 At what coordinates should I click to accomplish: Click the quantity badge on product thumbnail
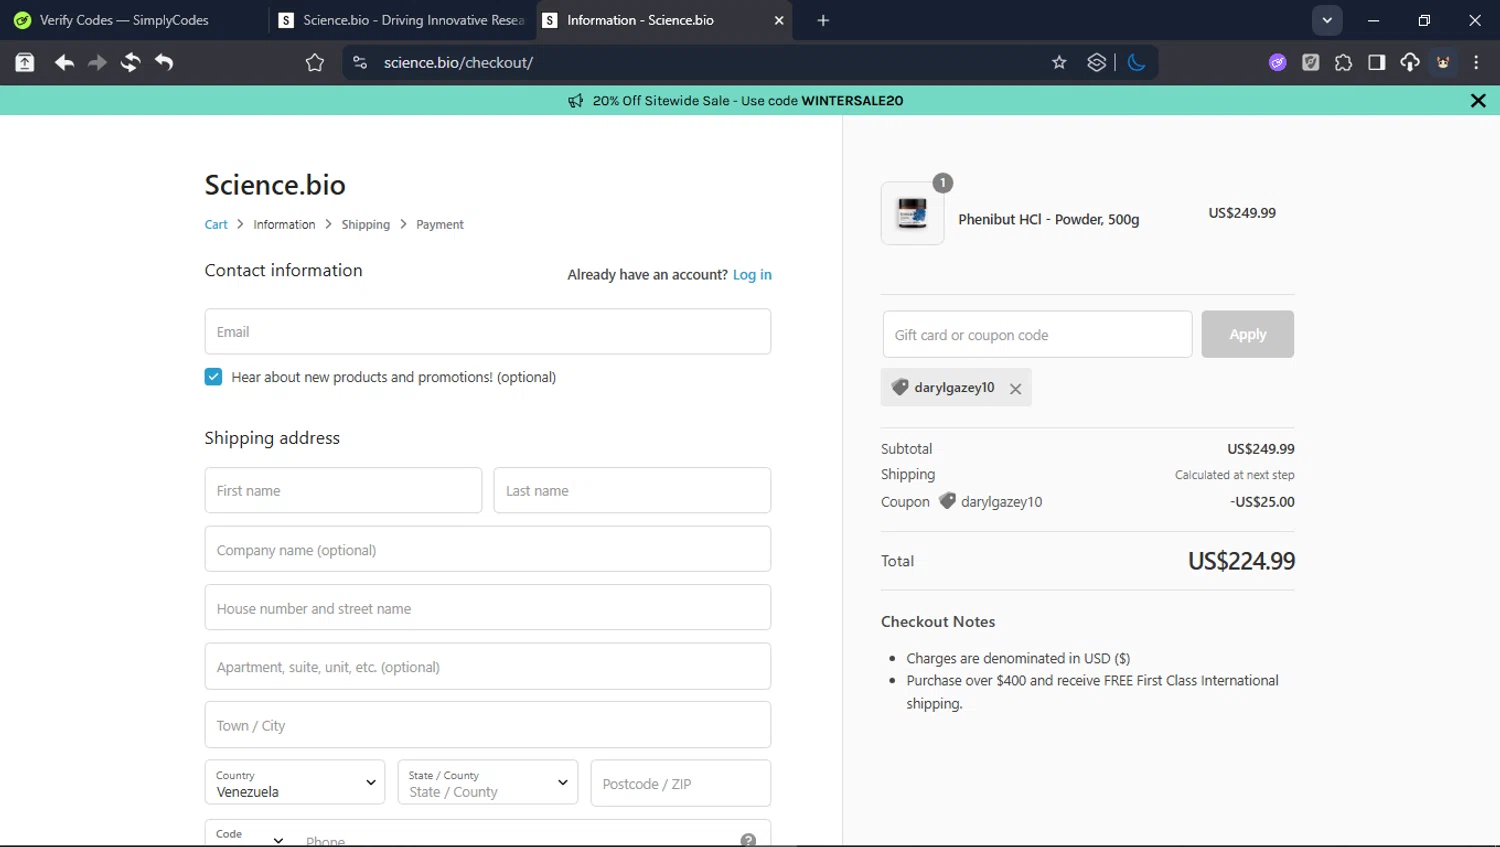942,183
